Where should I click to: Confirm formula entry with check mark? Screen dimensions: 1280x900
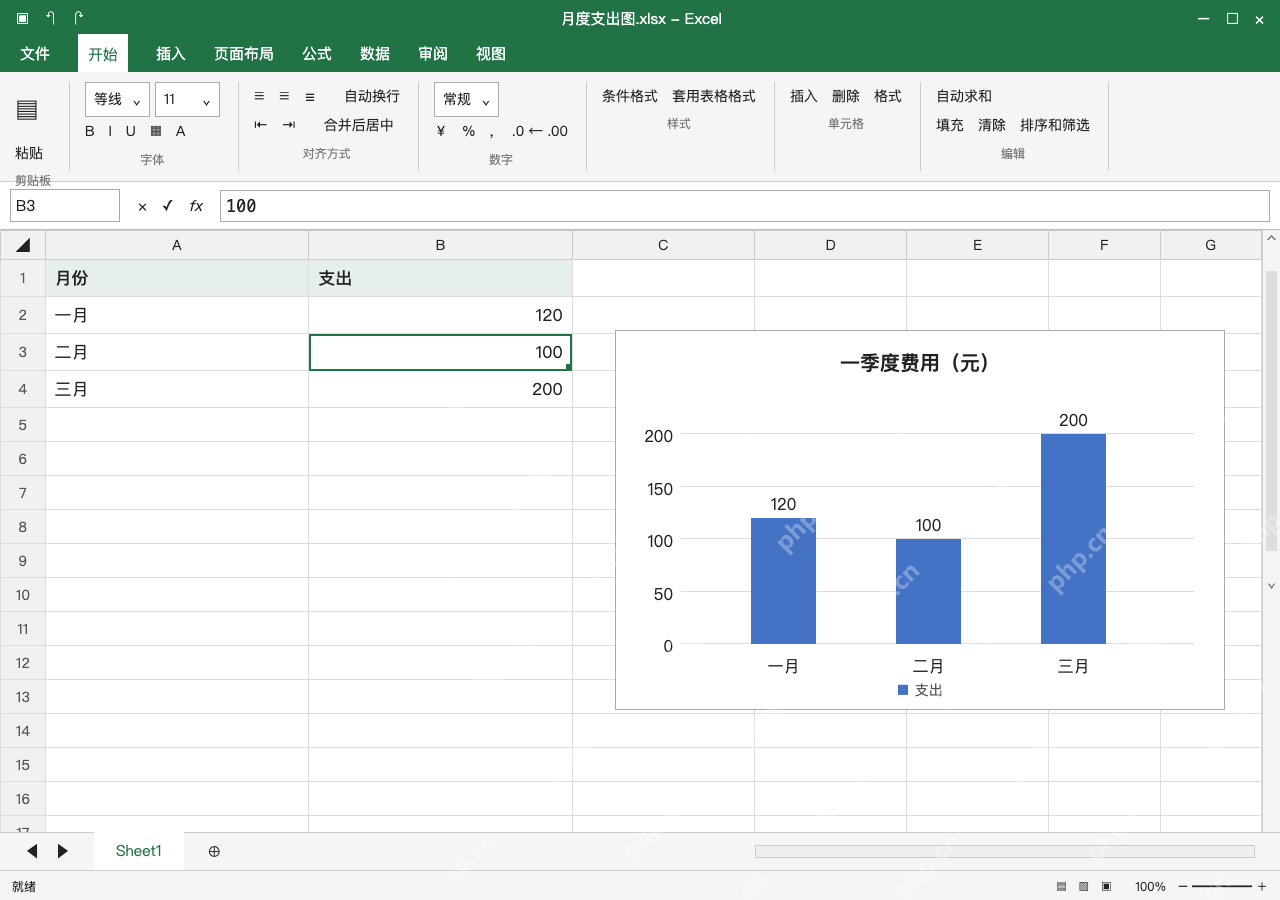167,205
